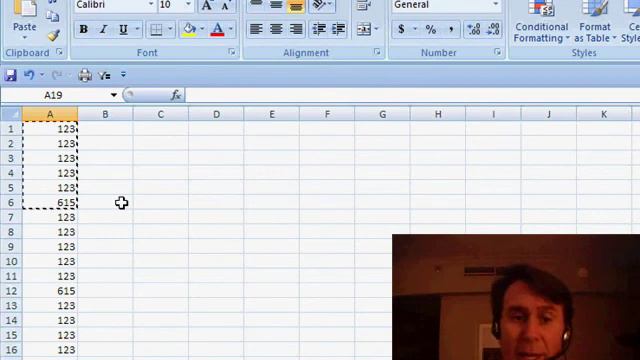The width and height of the screenshot is (640, 360).
Task: Apply Percent style format
Action: 431,29
